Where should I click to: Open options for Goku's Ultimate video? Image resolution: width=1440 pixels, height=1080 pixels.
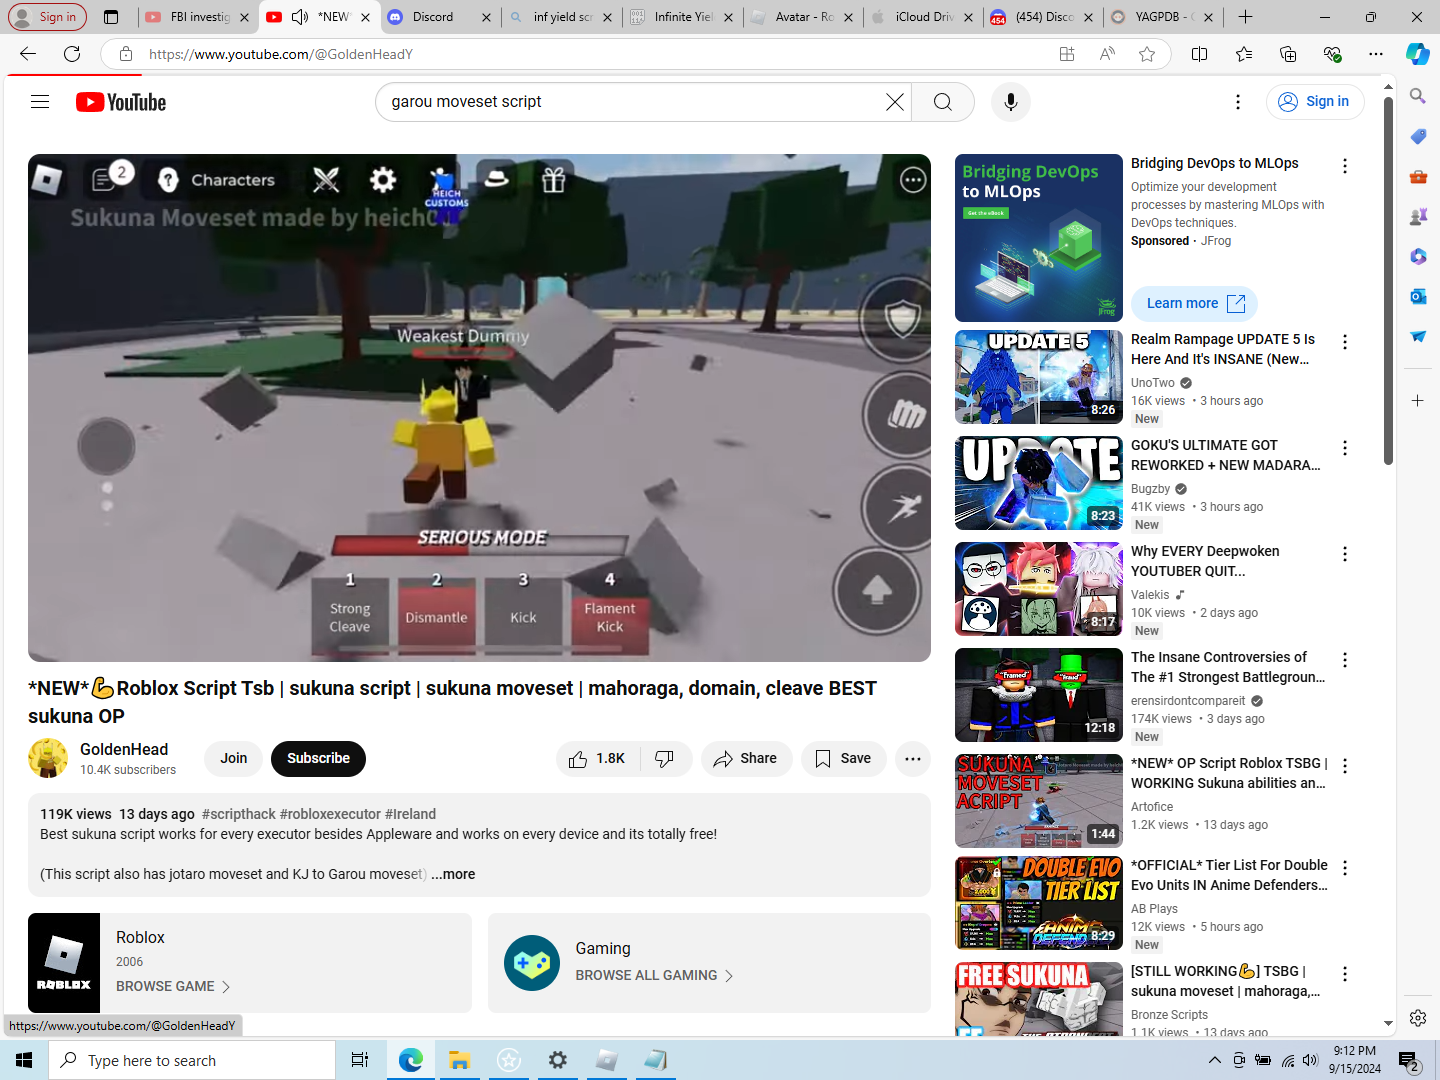pyautogui.click(x=1345, y=448)
